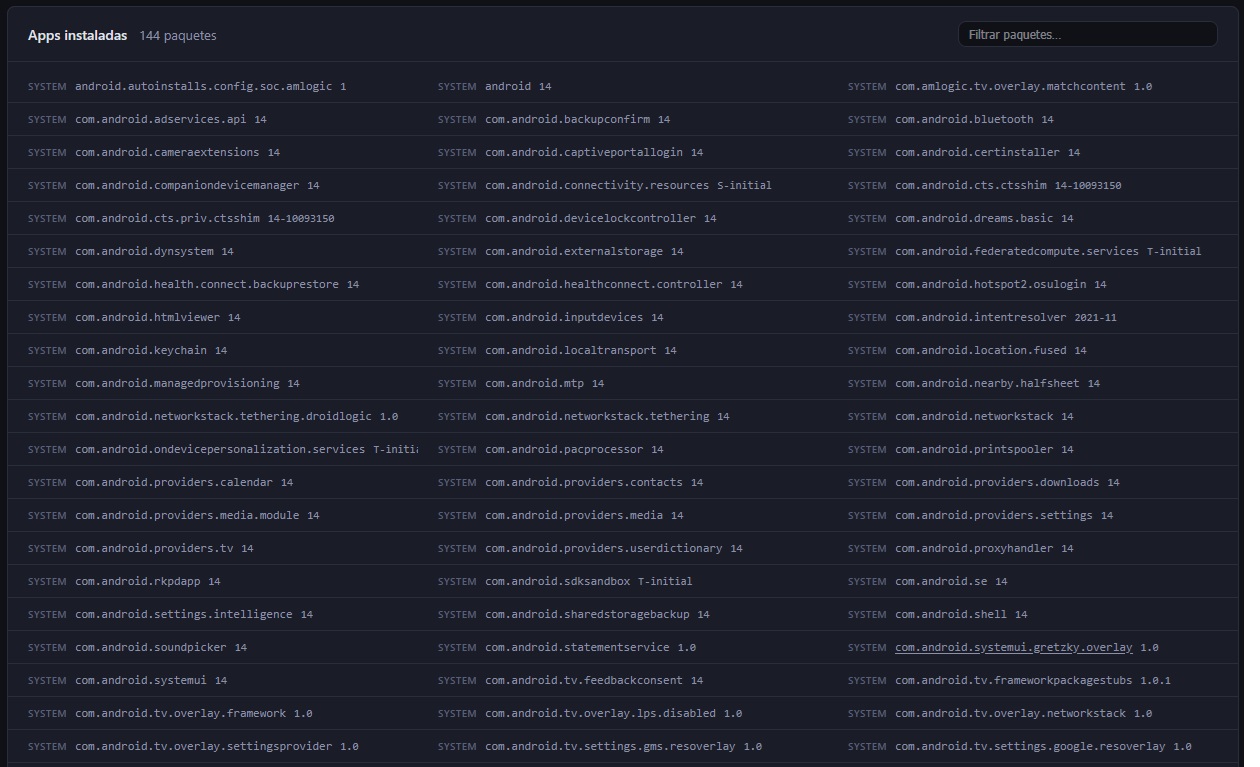Screen dimensions: 1260x767
Task: Click com.android.pacprocessor entry
Action: (564, 449)
